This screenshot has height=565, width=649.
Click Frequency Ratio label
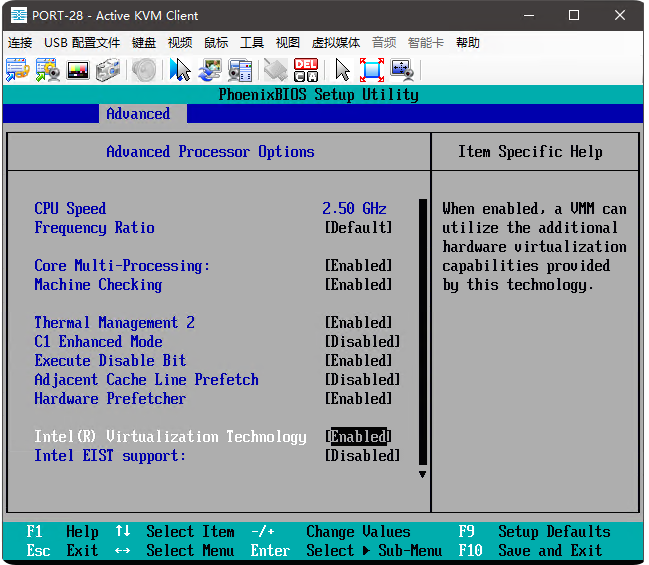[94, 228]
